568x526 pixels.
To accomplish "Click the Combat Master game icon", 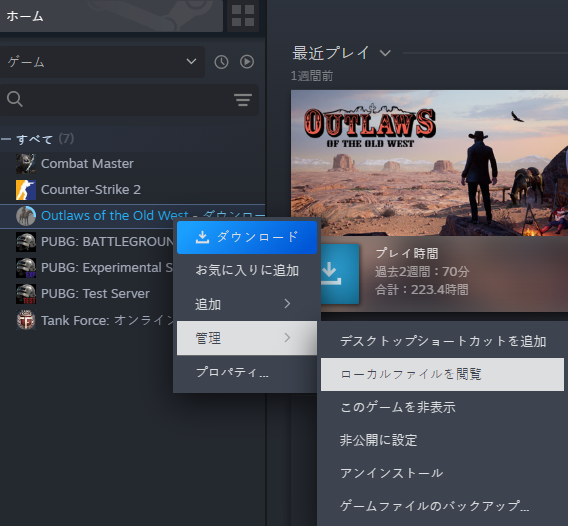I will (x=26, y=164).
